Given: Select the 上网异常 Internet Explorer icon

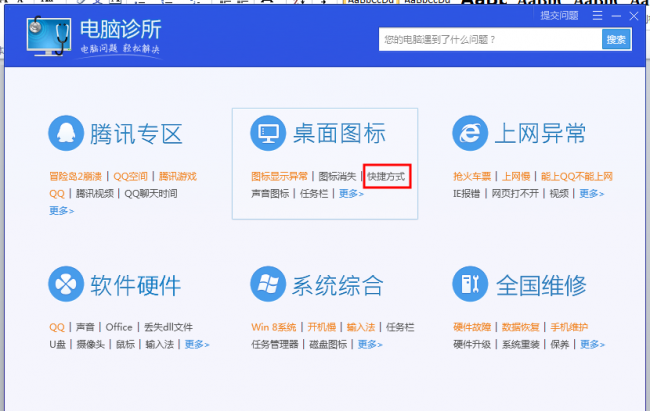Looking at the screenshot, I should [470, 133].
